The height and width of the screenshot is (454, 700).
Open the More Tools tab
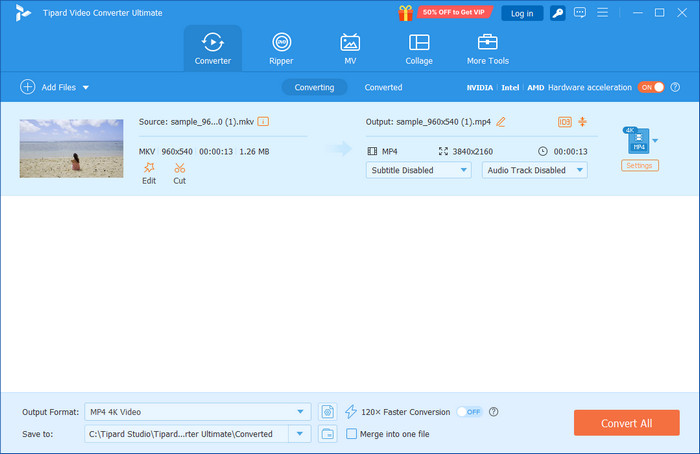point(488,48)
